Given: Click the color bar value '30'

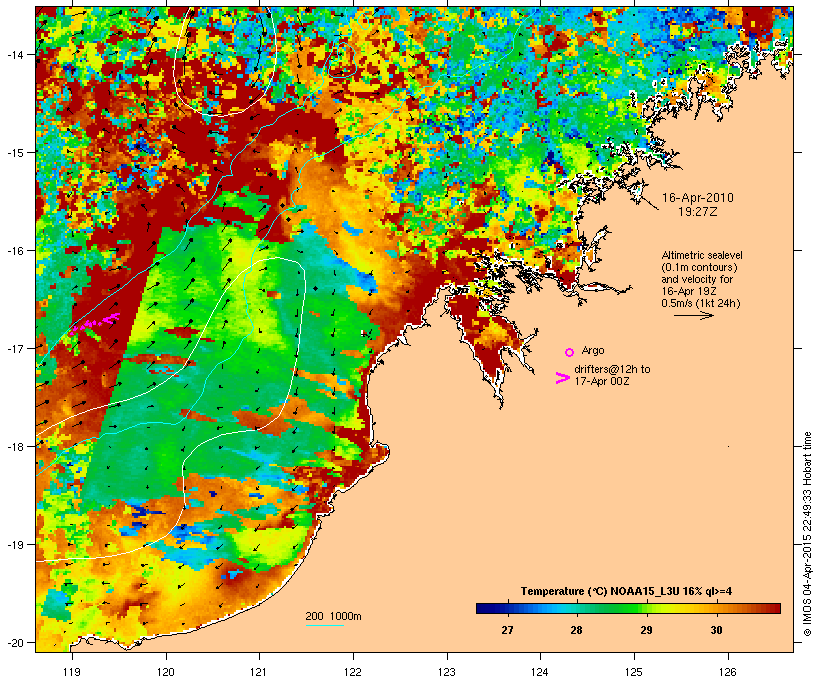Looking at the screenshot, I should [x=716, y=630].
